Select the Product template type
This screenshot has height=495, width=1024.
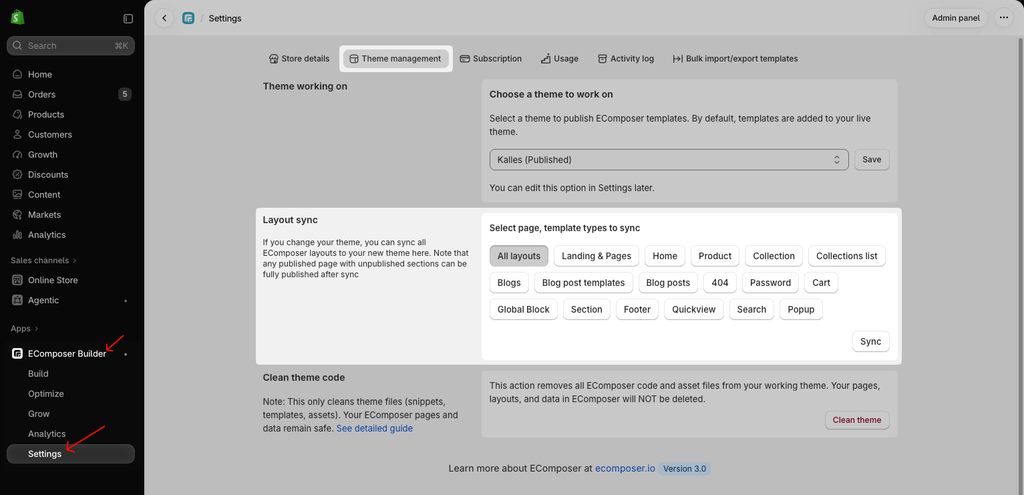pos(714,256)
